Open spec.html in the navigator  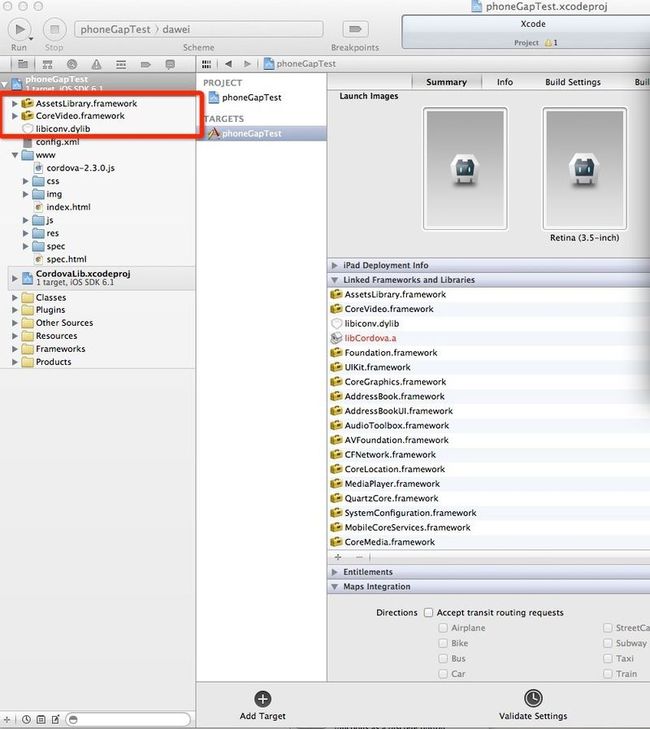click(x=66, y=259)
